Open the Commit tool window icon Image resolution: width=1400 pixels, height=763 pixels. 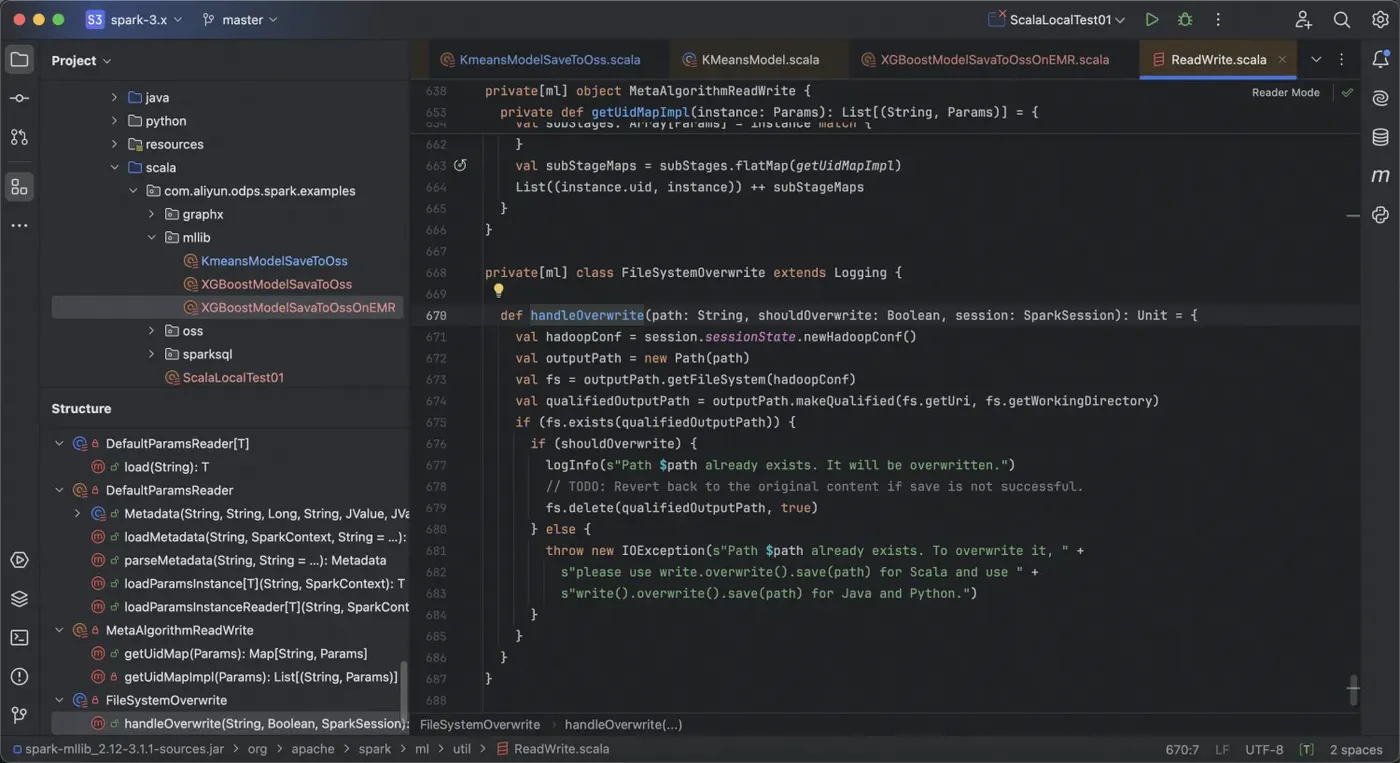19,98
